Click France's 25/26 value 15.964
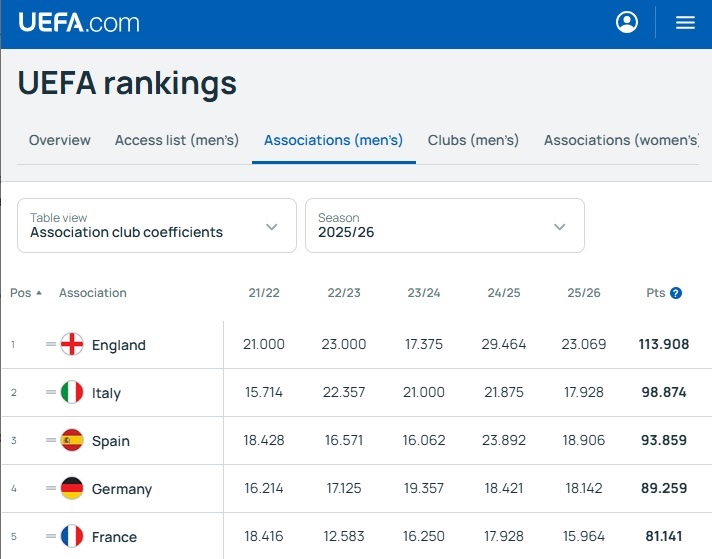The image size is (712, 559). [583, 536]
